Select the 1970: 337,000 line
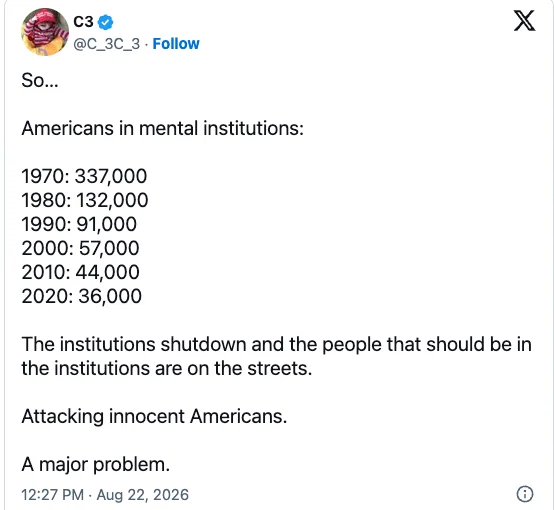Screen dimensions: 554x510 click(84, 176)
